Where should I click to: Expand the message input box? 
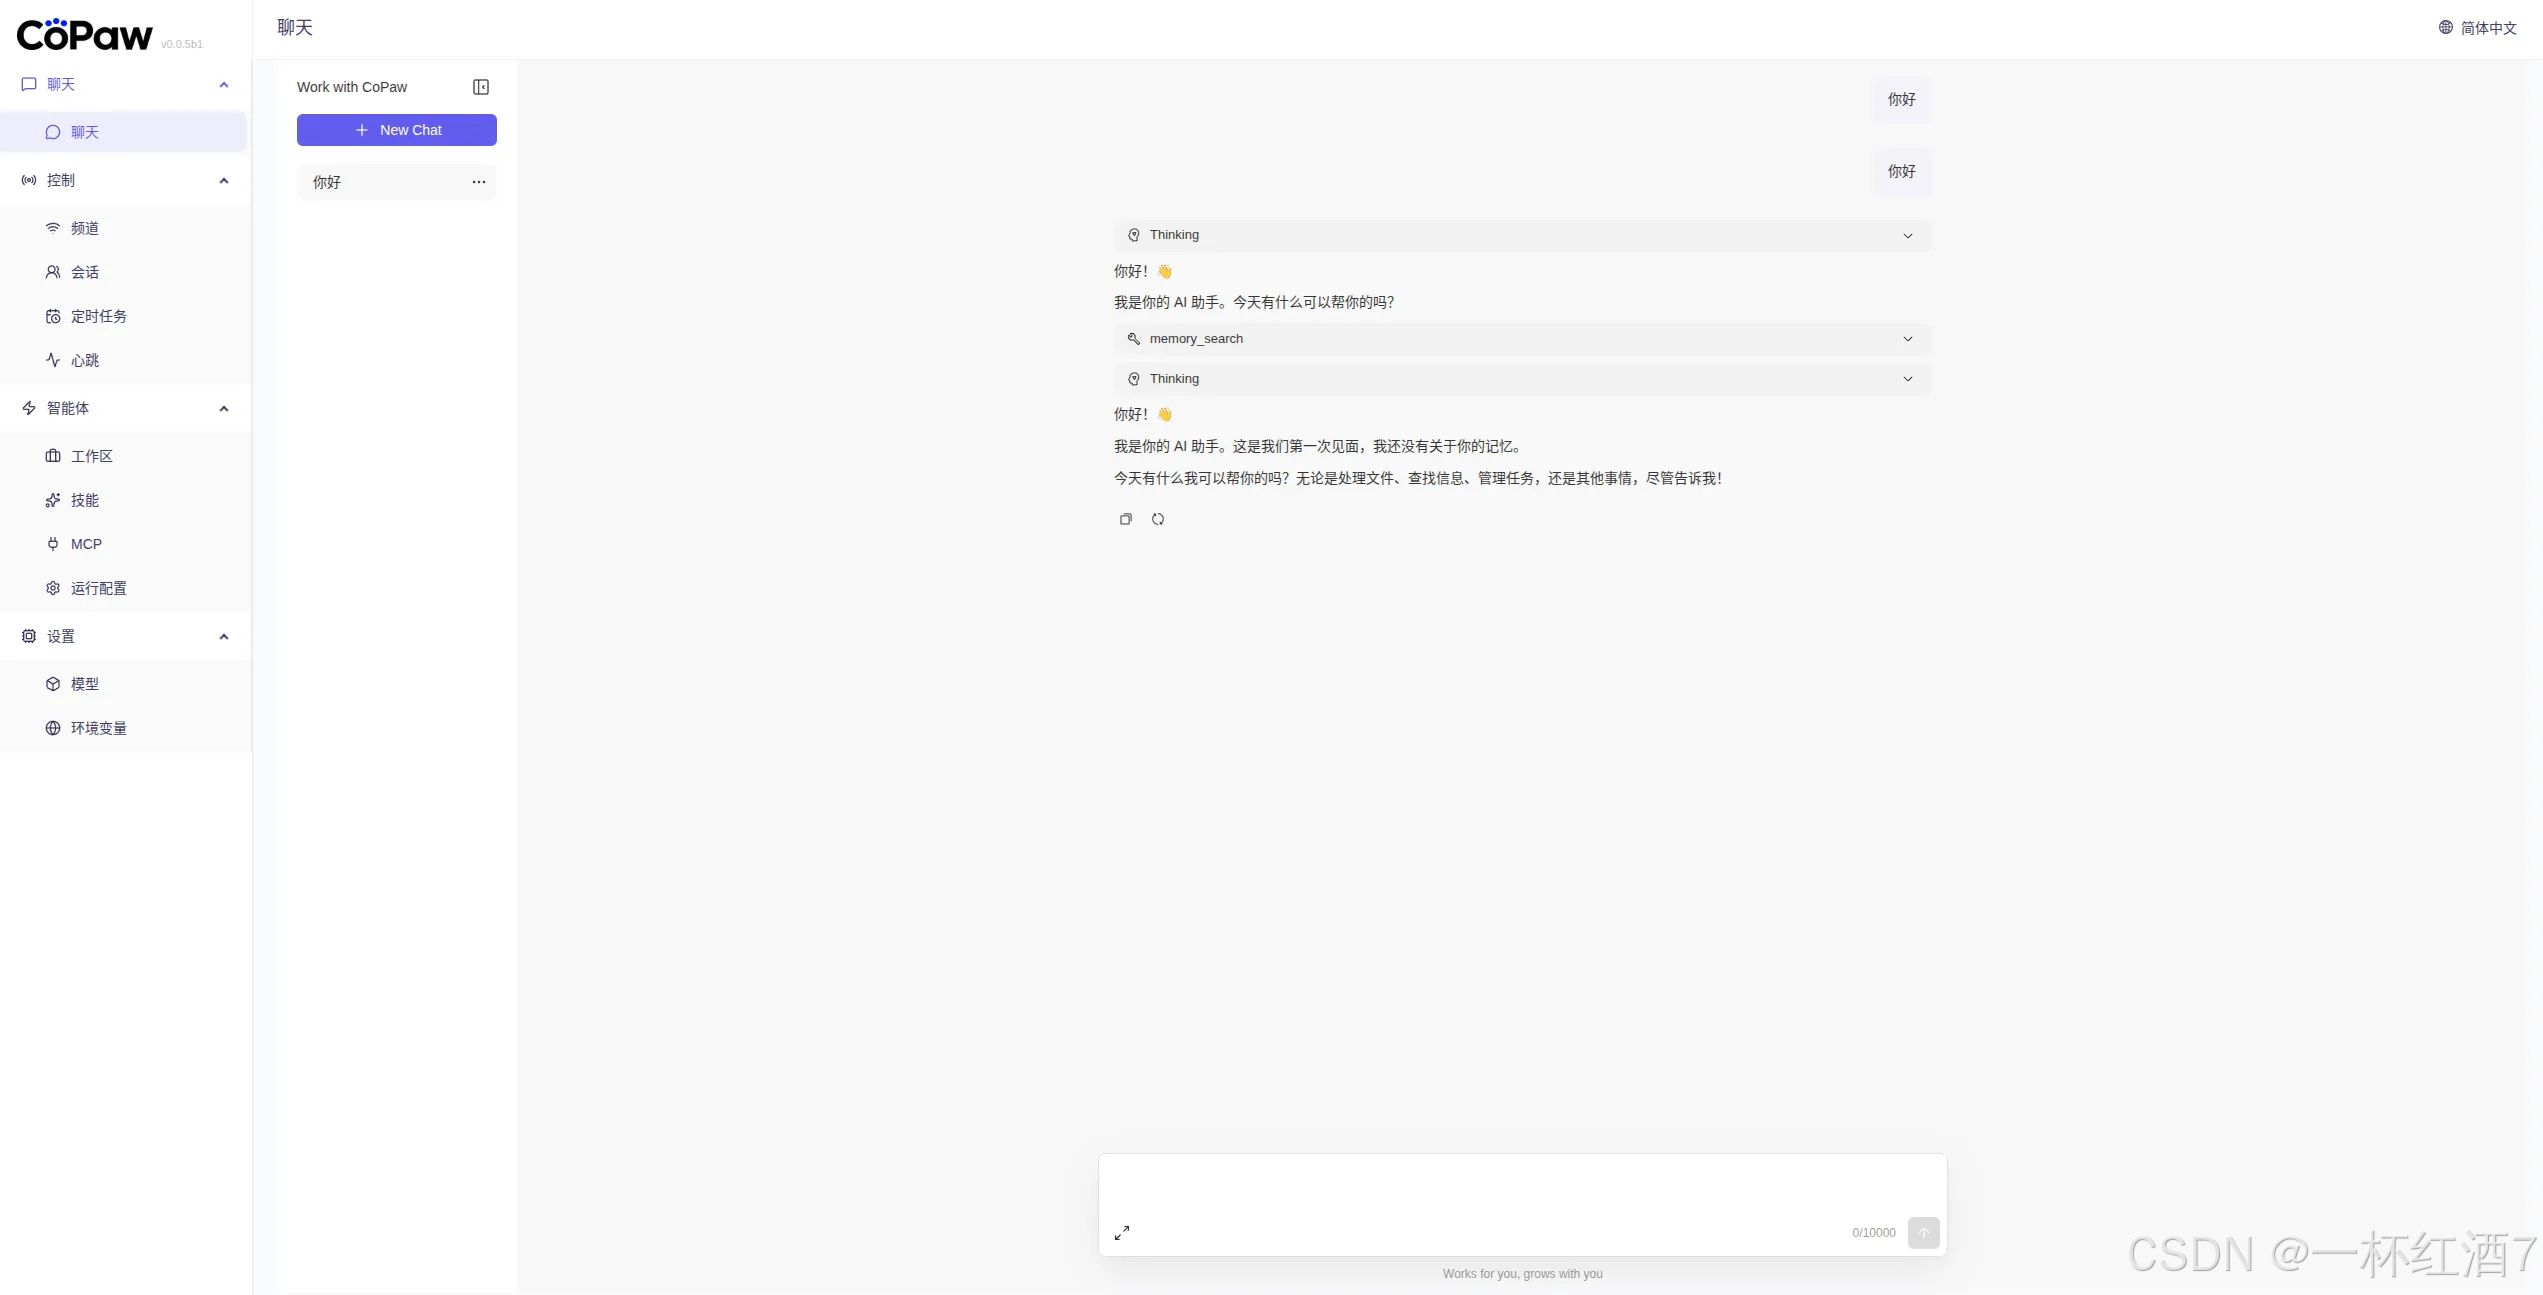coord(1122,1233)
